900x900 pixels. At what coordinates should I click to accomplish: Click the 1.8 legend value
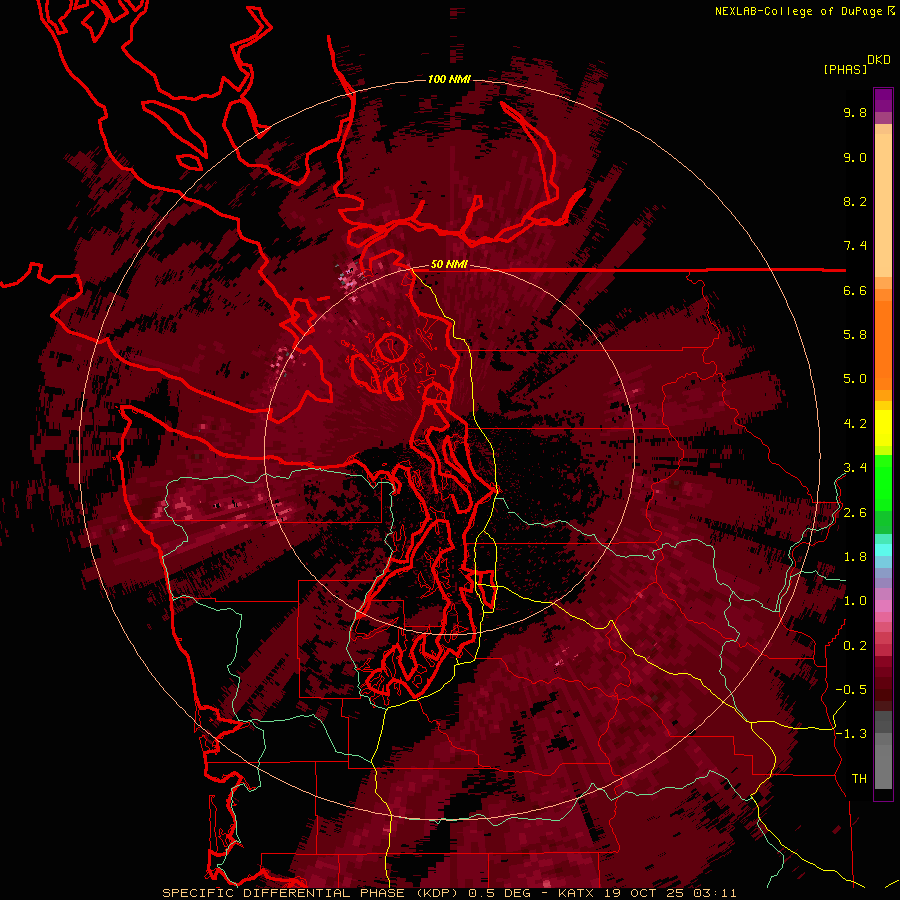[x=855, y=557]
